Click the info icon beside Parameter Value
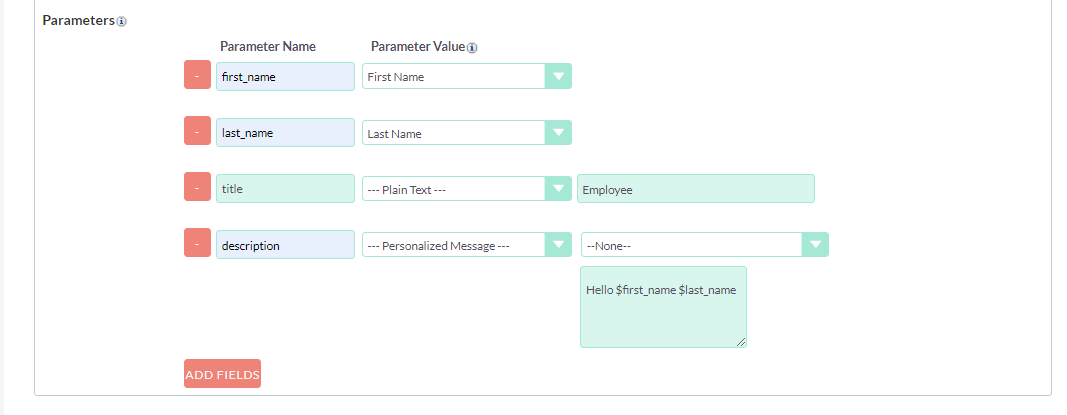The width and height of the screenshot is (1067, 415). (472, 48)
